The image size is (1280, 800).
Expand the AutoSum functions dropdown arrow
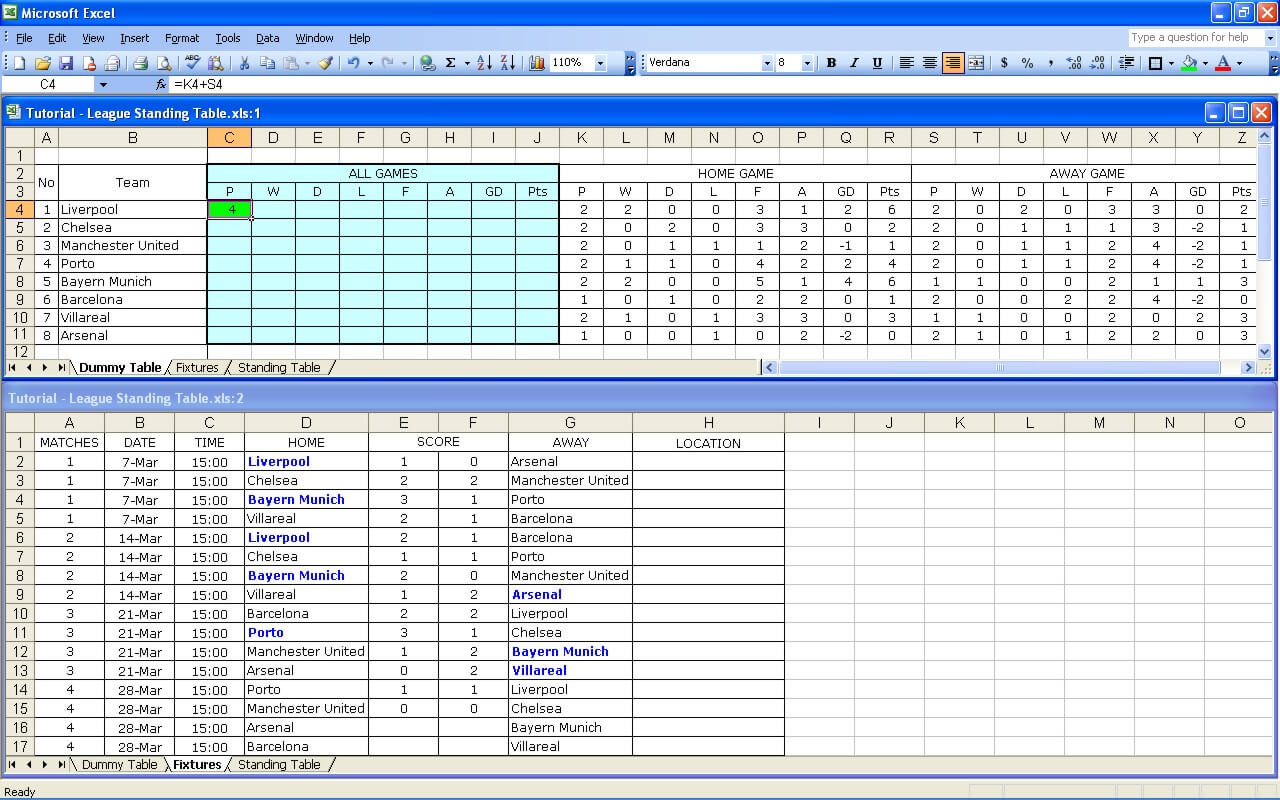pos(466,63)
